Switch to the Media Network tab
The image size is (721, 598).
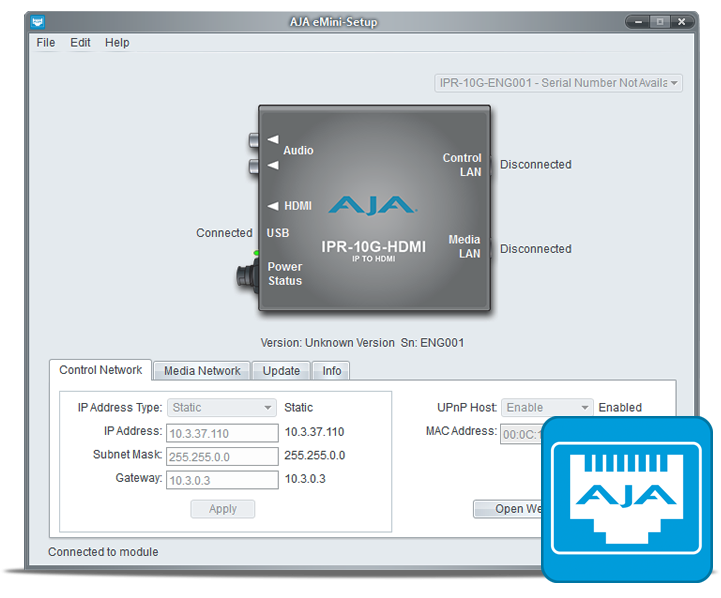tap(202, 370)
